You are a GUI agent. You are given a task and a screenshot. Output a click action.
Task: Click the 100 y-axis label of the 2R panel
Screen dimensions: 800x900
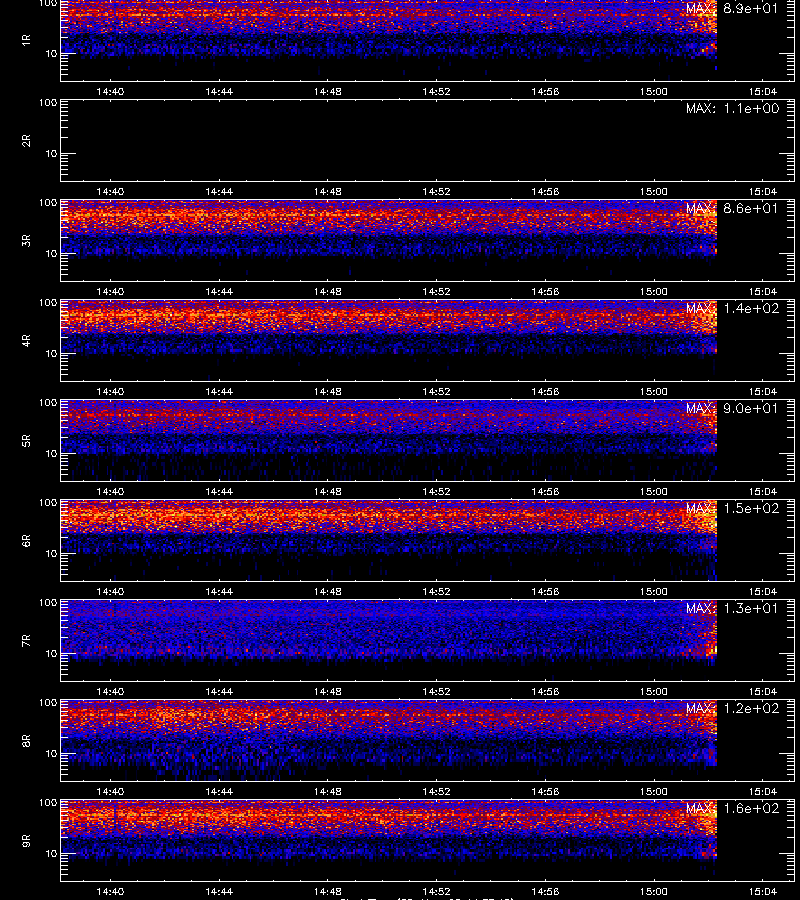pyautogui.click(x=48, y=103)
